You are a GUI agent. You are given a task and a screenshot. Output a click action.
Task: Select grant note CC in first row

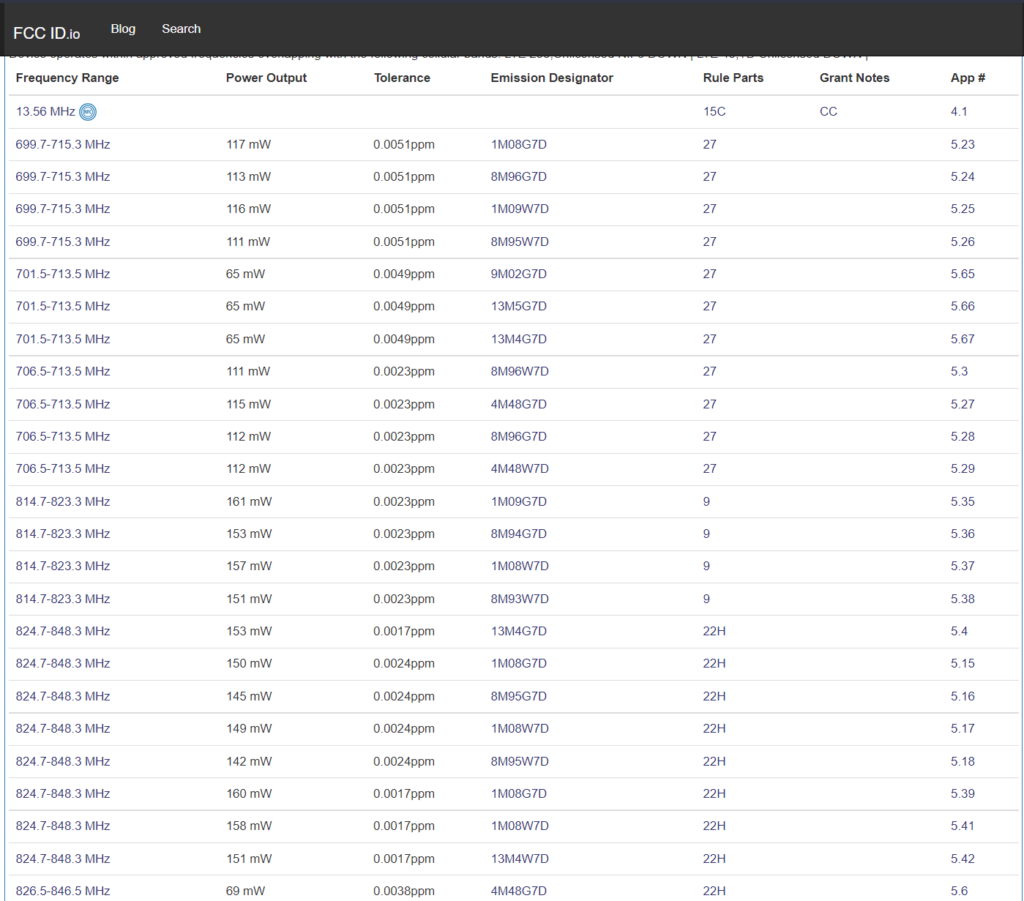[828, 112]
